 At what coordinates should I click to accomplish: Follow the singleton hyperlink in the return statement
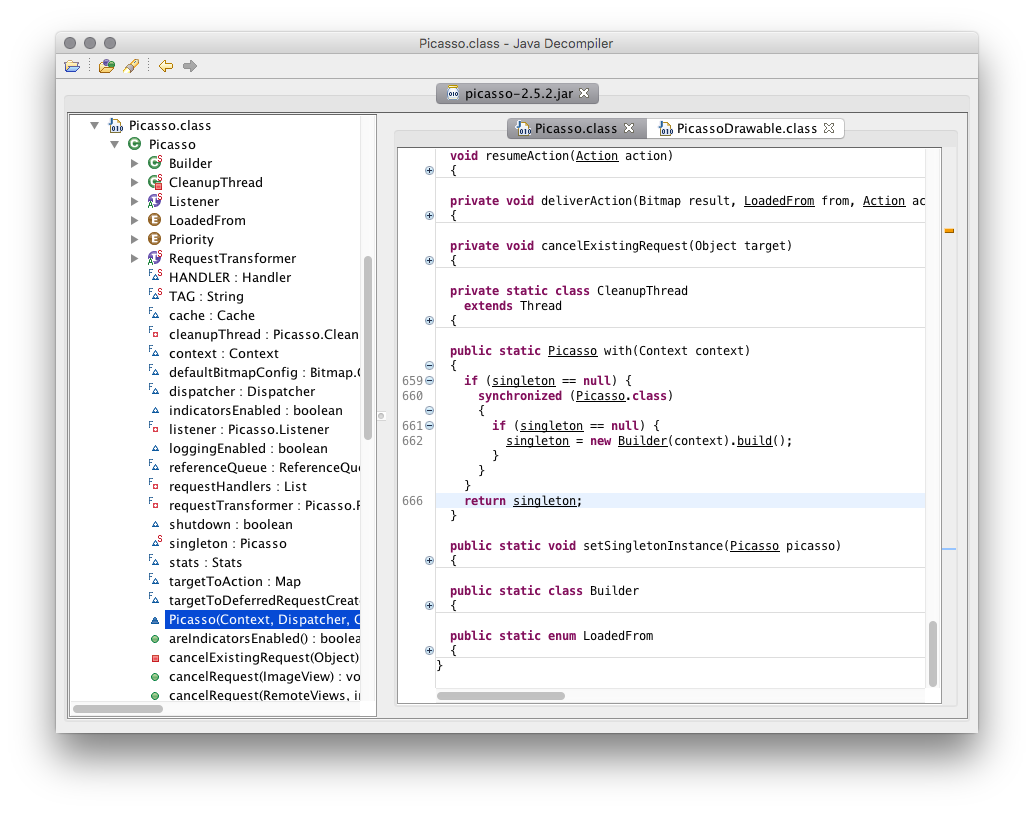tap(545, 500)
